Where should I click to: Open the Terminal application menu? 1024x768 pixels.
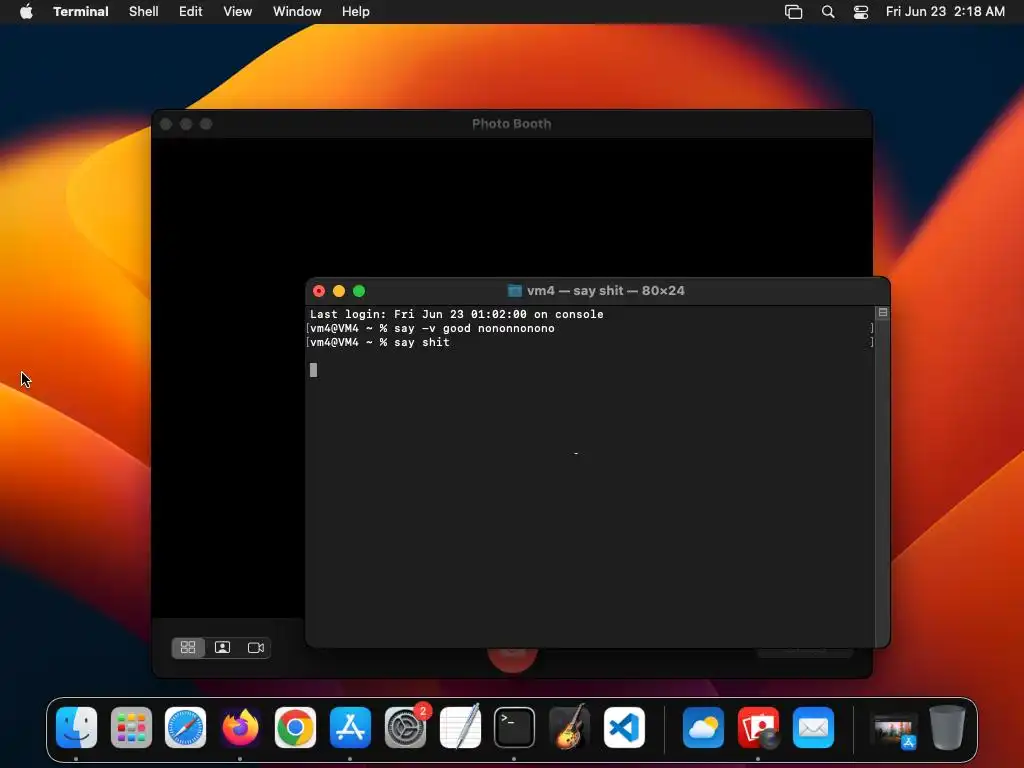tap(81, 12)
